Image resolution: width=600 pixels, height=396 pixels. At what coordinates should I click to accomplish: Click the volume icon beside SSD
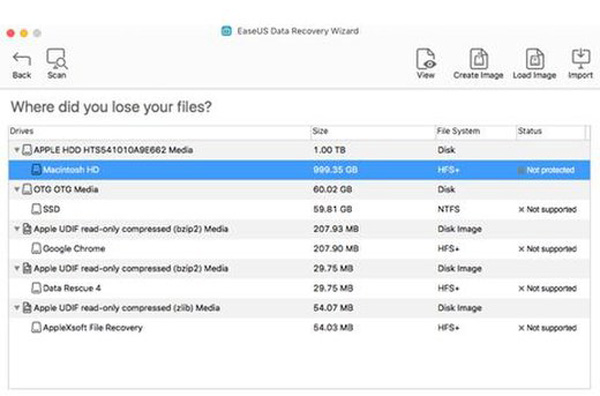tap(36, 209)
